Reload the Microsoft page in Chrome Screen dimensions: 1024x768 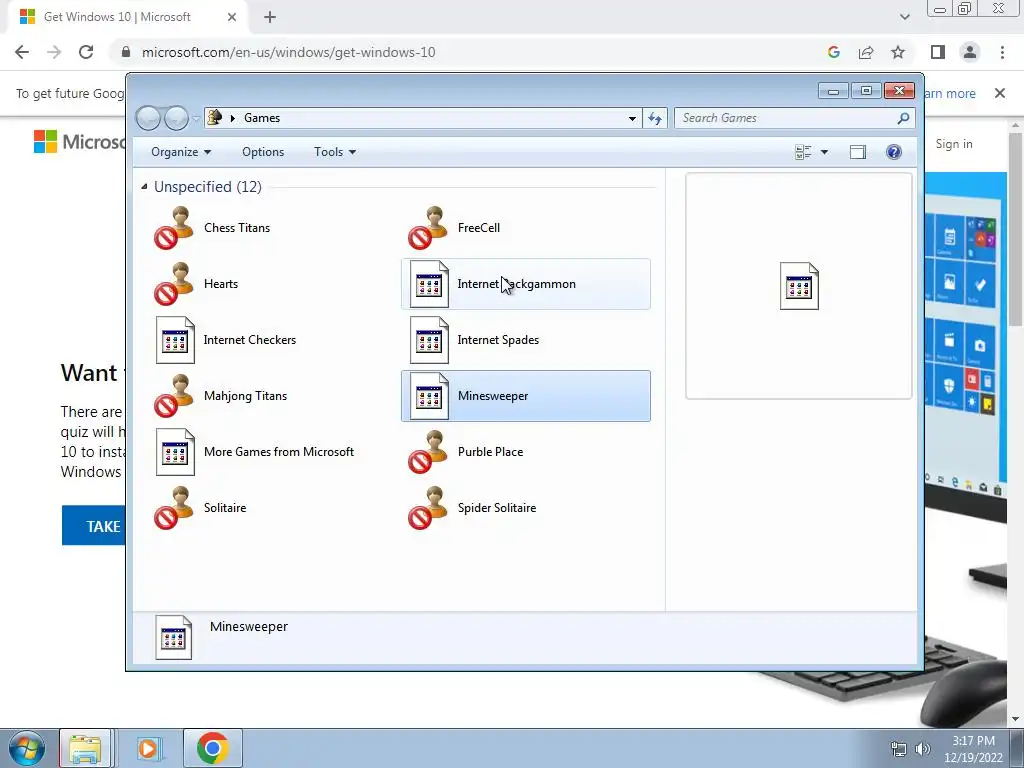coord(86,52)
